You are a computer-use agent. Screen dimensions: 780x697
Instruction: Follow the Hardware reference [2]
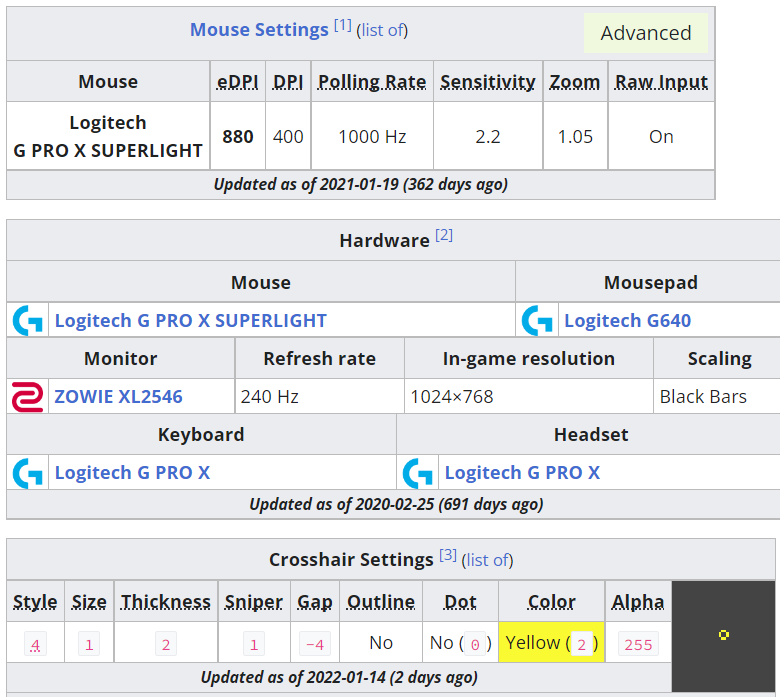(444, 235)
